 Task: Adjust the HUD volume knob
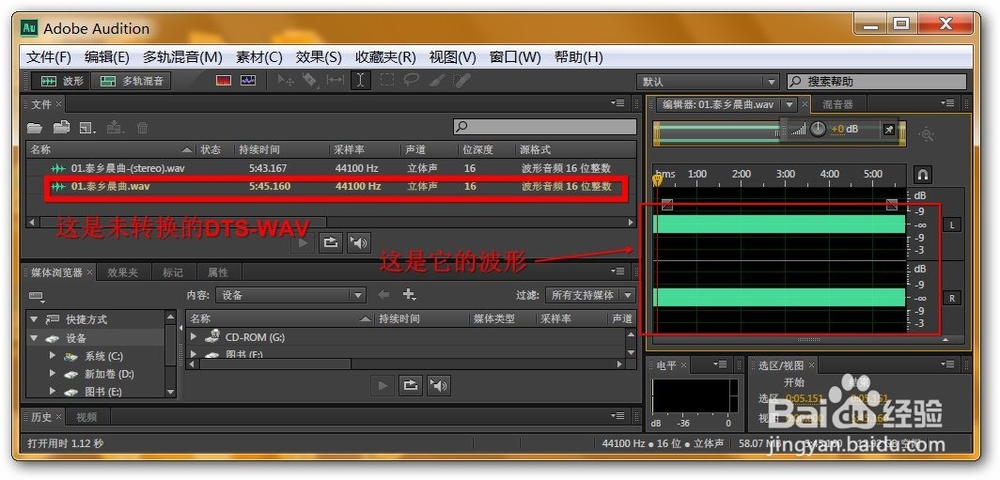click(x=818, y=129)
